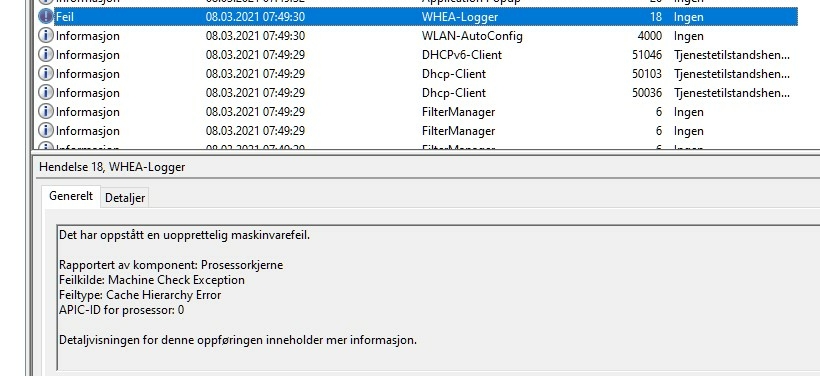The height and width of the screenshot is (376, 820).
Task: Switch to the Detaljer tab
Action: click(x=125, y=198)
